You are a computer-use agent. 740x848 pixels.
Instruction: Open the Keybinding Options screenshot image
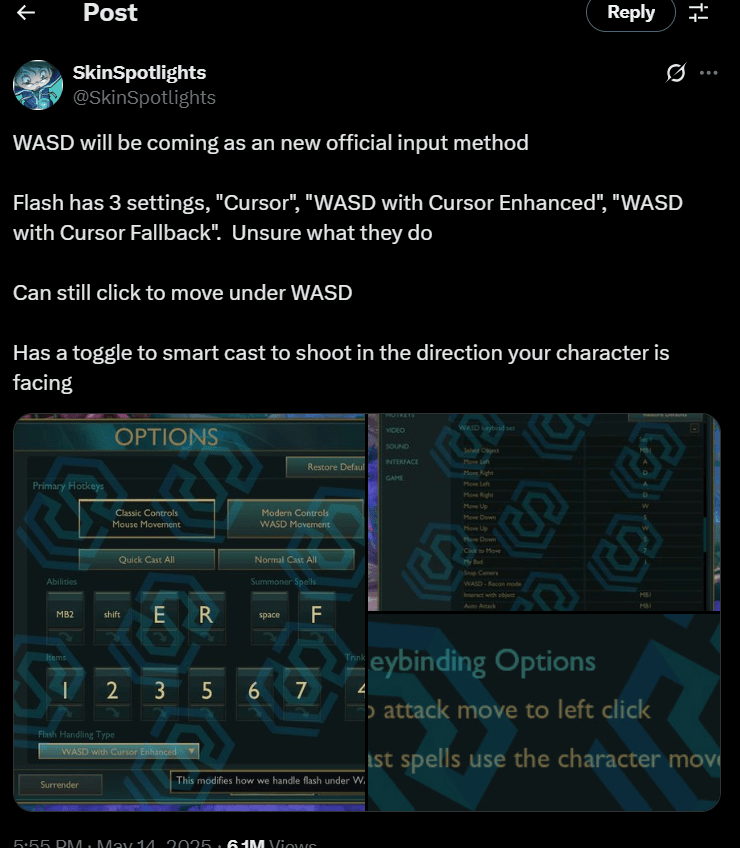[x=544, y=712]
